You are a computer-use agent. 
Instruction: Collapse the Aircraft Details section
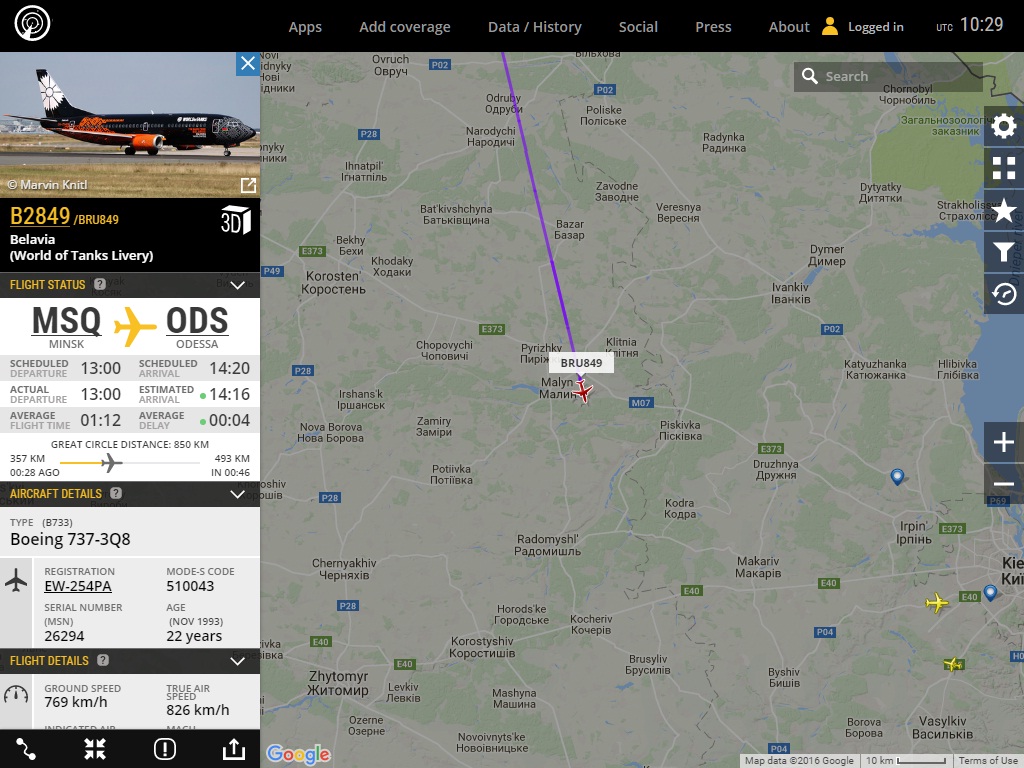(x=238, y=494)
